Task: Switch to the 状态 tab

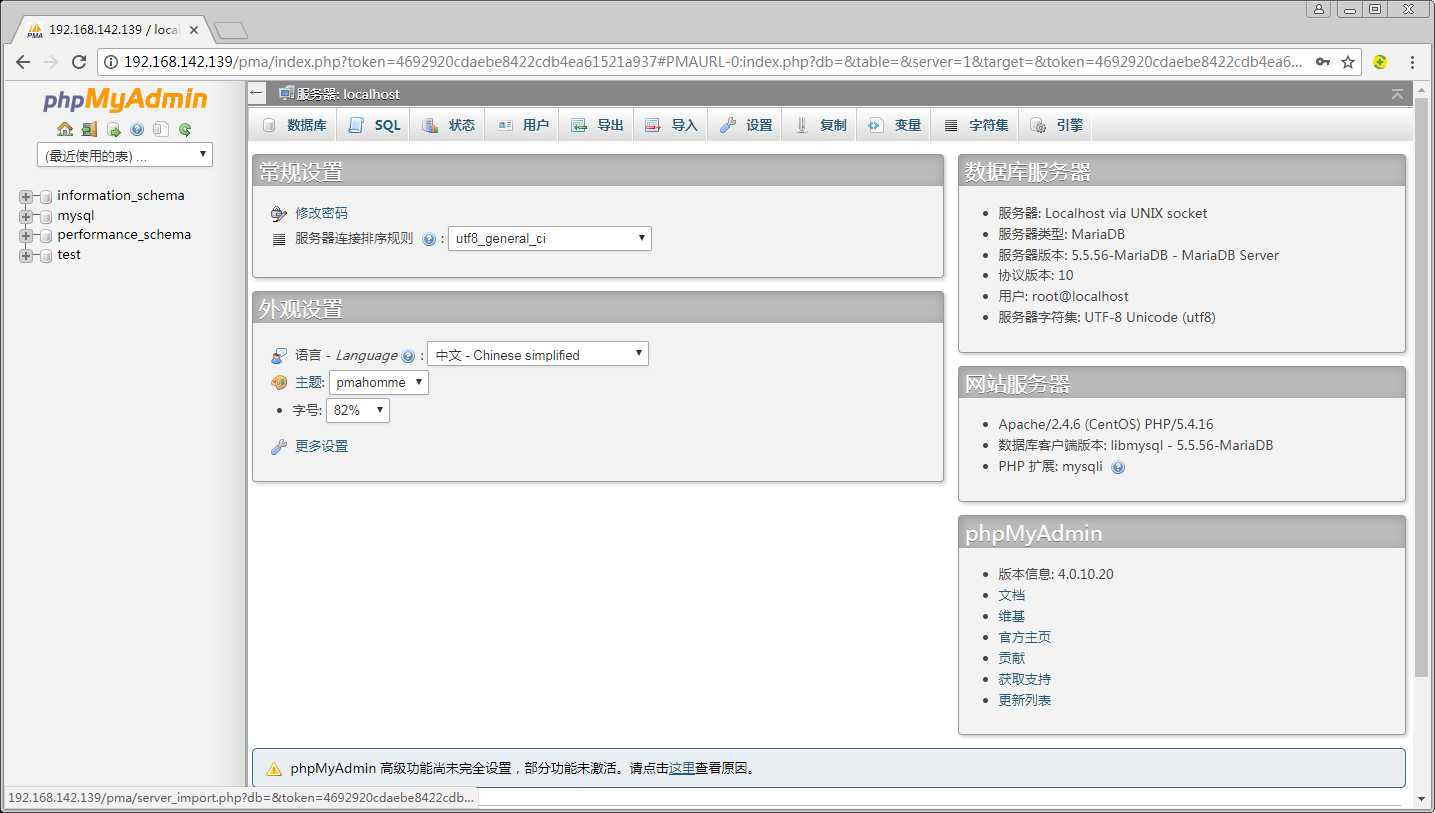Action: coord(448,125)
